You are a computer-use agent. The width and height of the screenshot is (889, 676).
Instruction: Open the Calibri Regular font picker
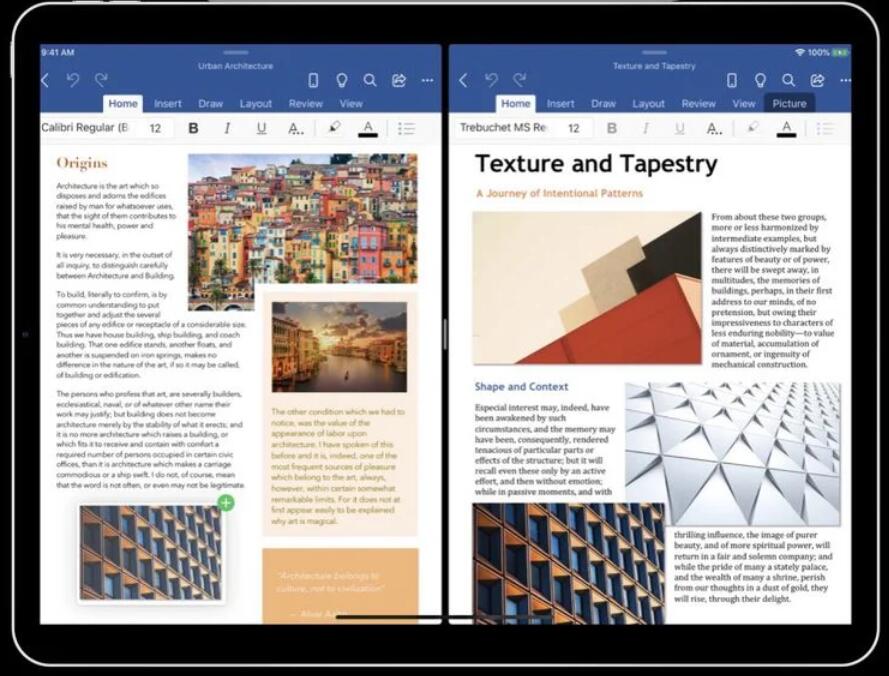pos(85,128)
